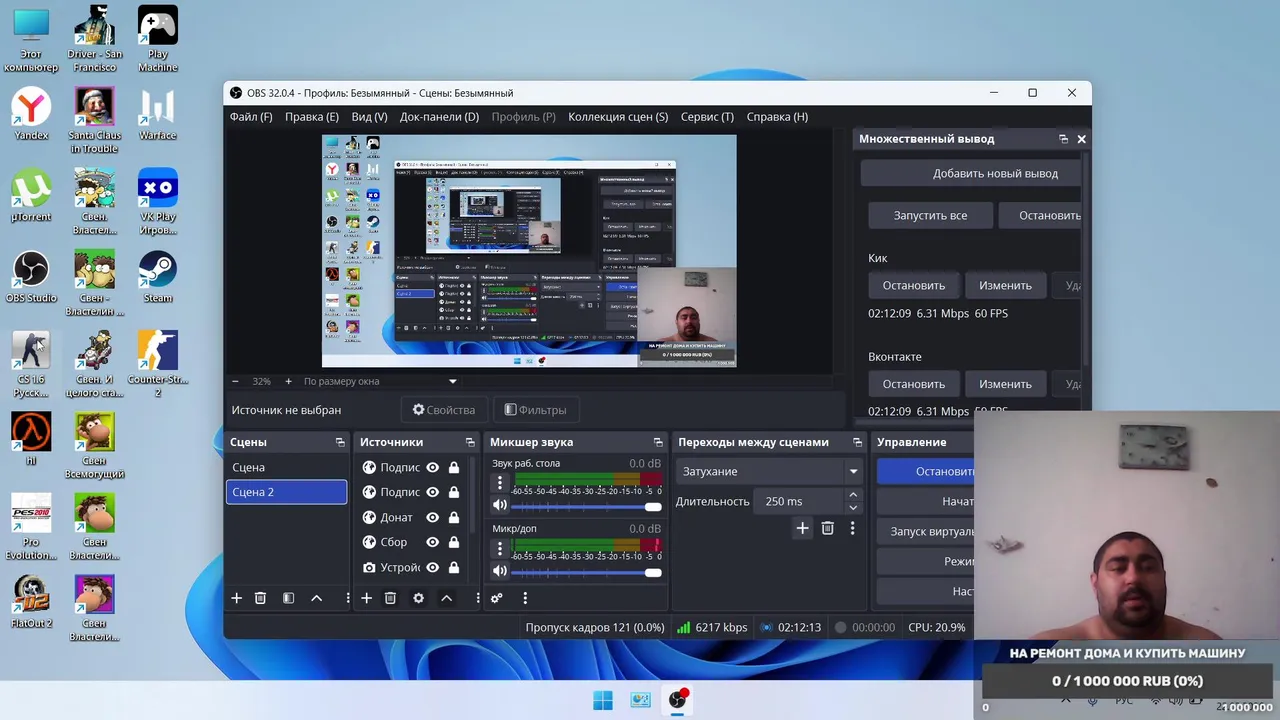
Task: Open the По размеру окна scaling dropdown
Action: [x=380, y=381]
